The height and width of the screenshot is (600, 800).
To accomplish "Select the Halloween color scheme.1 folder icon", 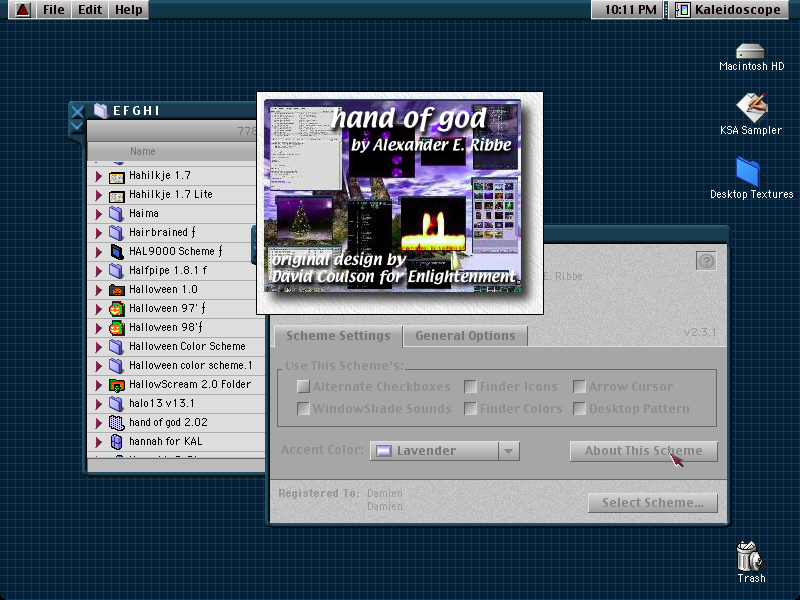I will click(x=117, y=365).
